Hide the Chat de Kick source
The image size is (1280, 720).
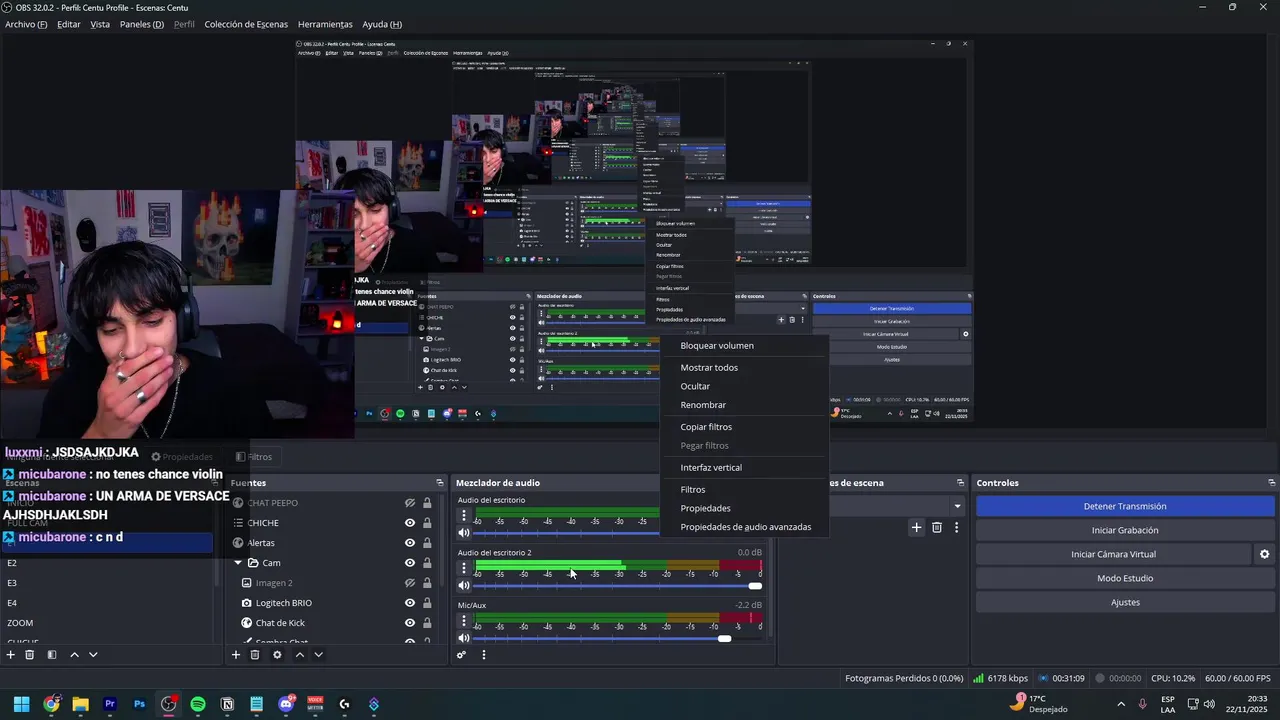(410, 623)
